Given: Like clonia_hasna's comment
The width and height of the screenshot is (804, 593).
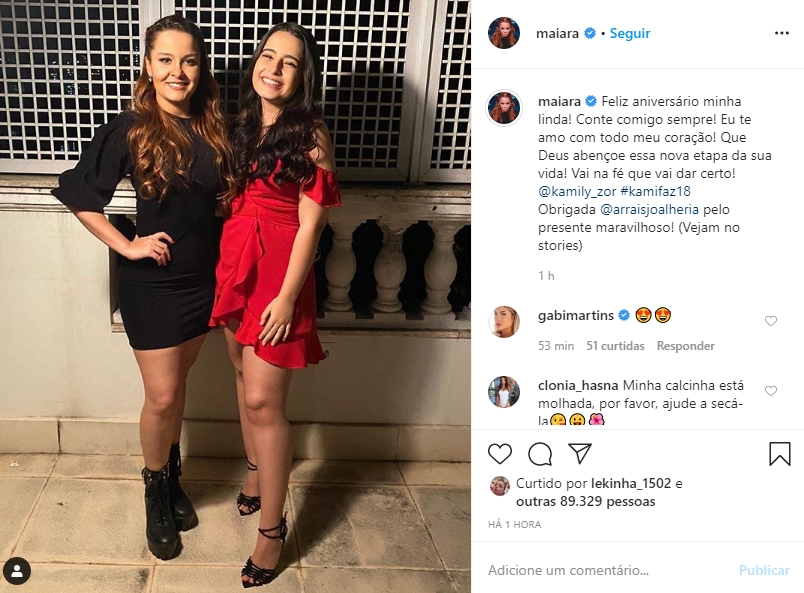Looking at the screenshot, I should (x=771, y=391).
